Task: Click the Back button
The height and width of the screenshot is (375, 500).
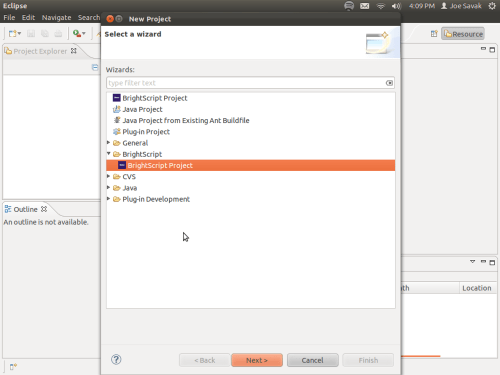Action: click(205, 360)
